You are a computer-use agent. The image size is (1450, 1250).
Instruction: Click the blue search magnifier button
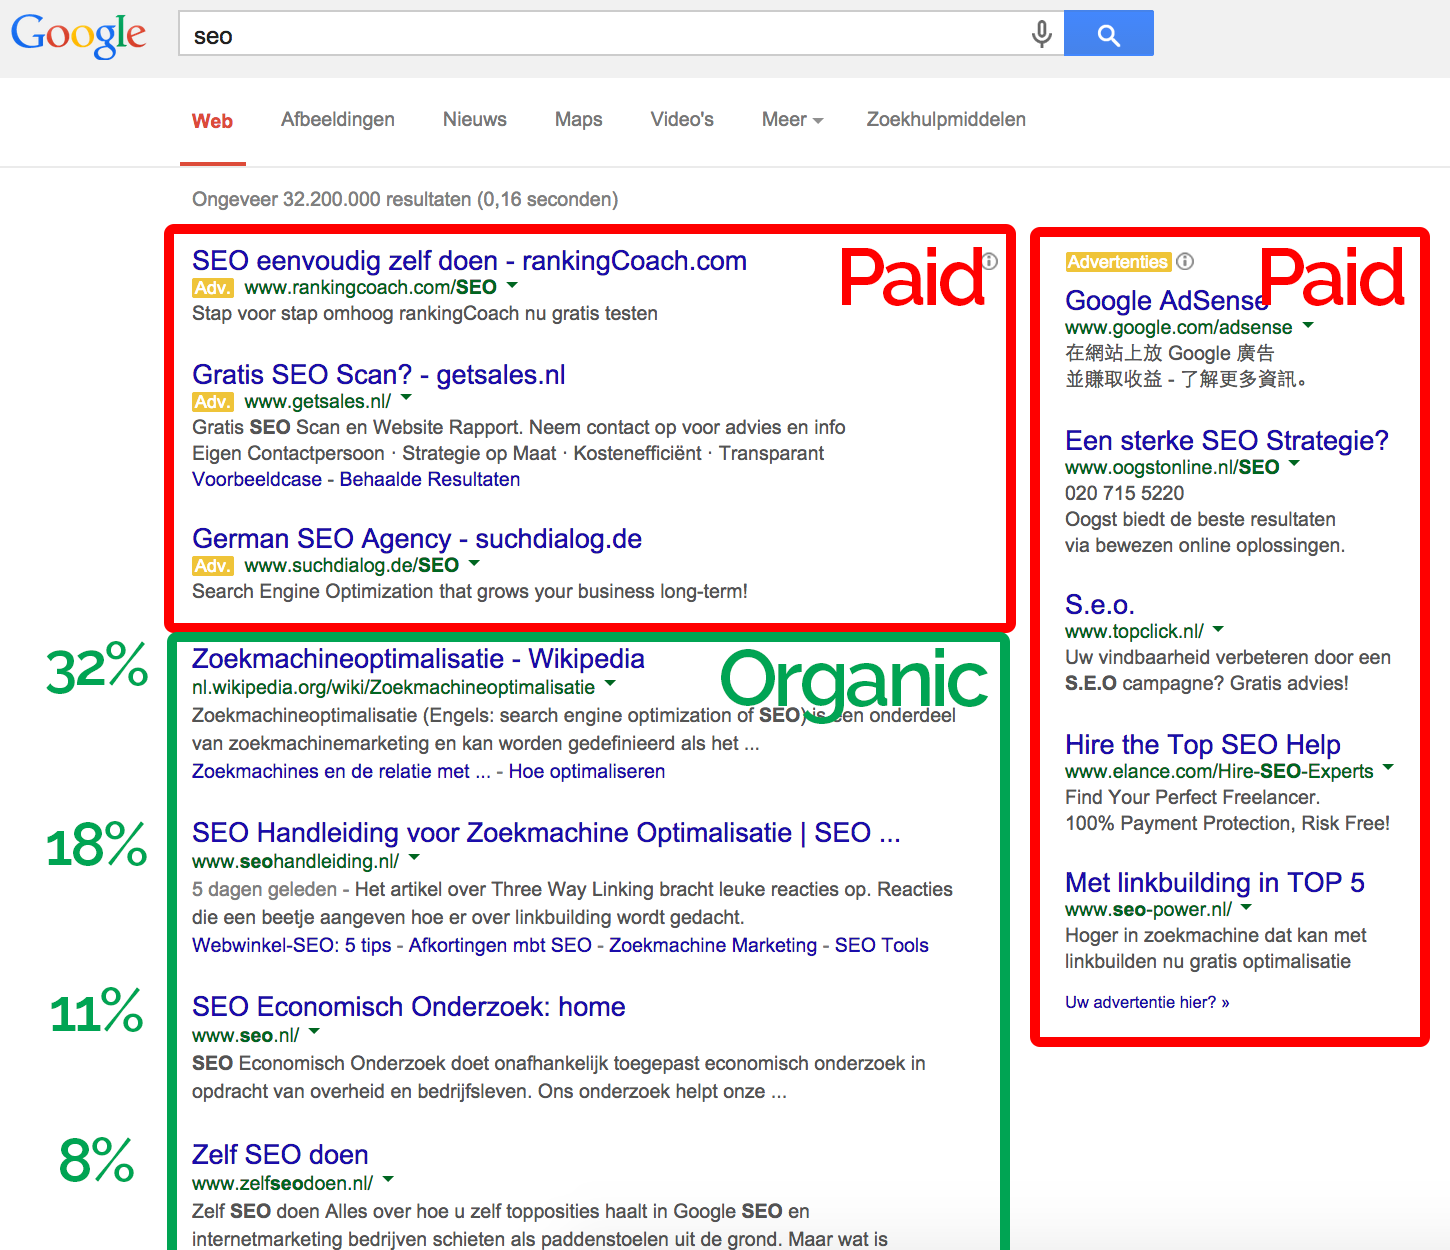[x=1108, y=33]
